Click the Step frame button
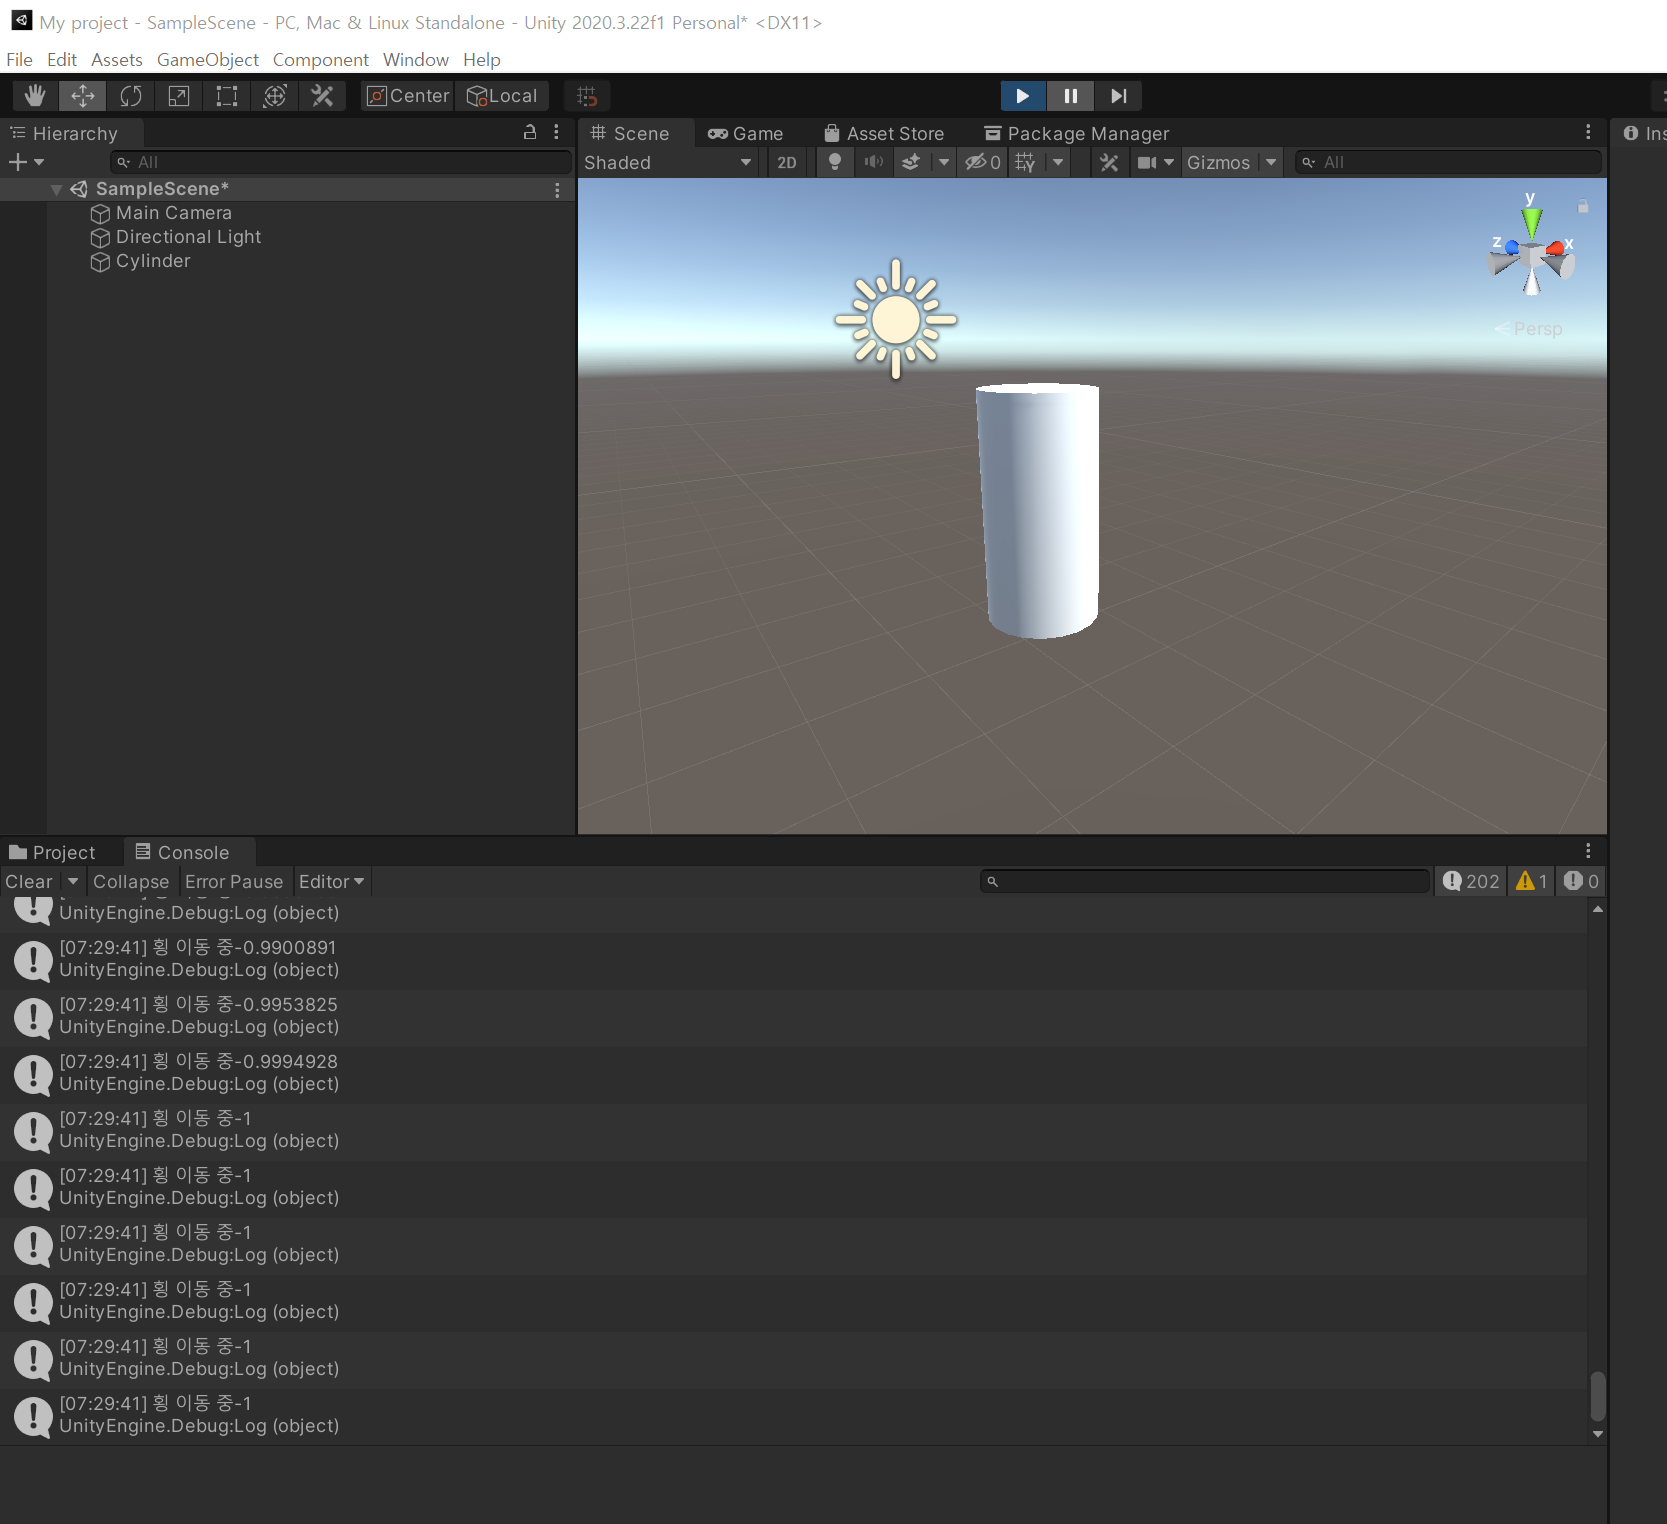Screen dimensions: 1667x1524 click(1119, 96)
